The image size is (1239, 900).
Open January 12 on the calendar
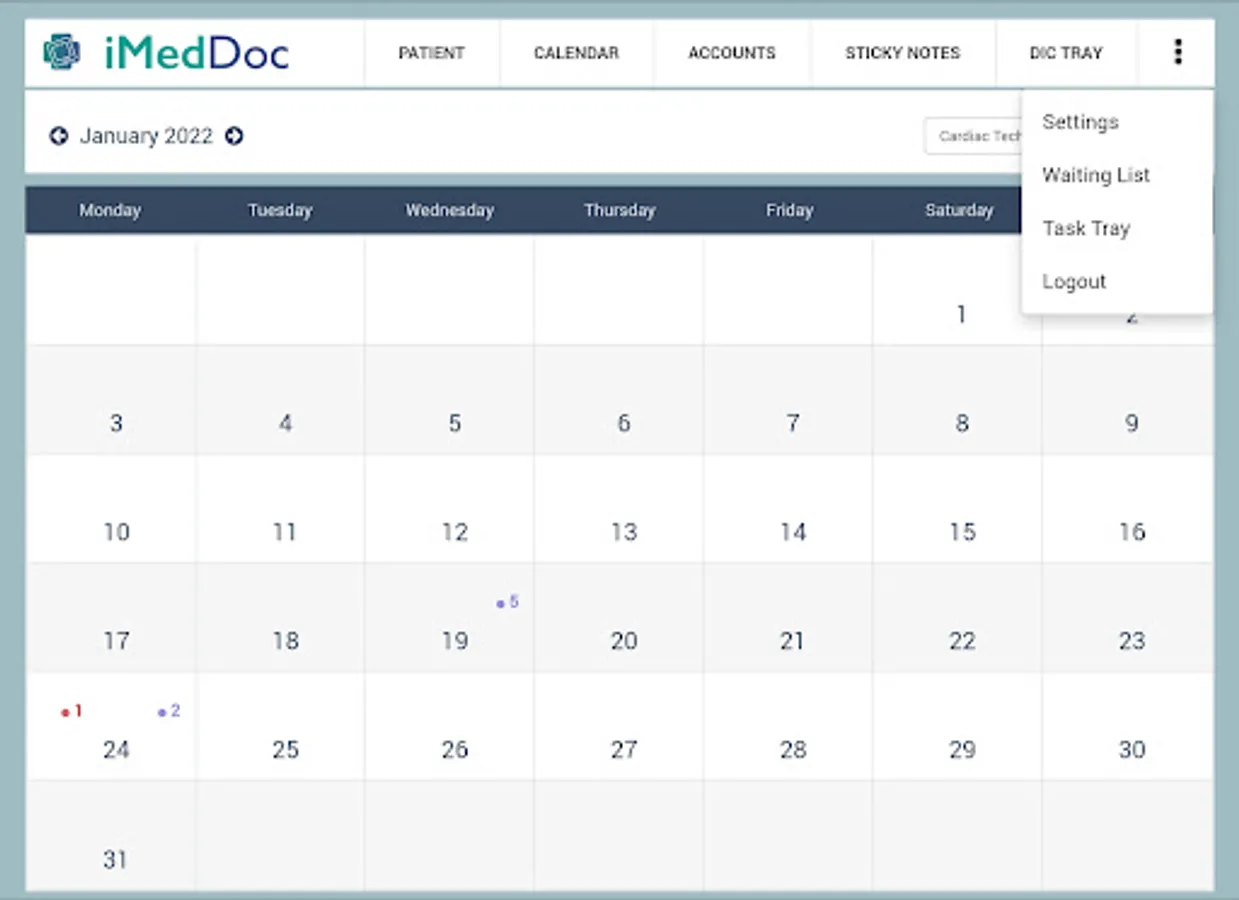point(449,509)
